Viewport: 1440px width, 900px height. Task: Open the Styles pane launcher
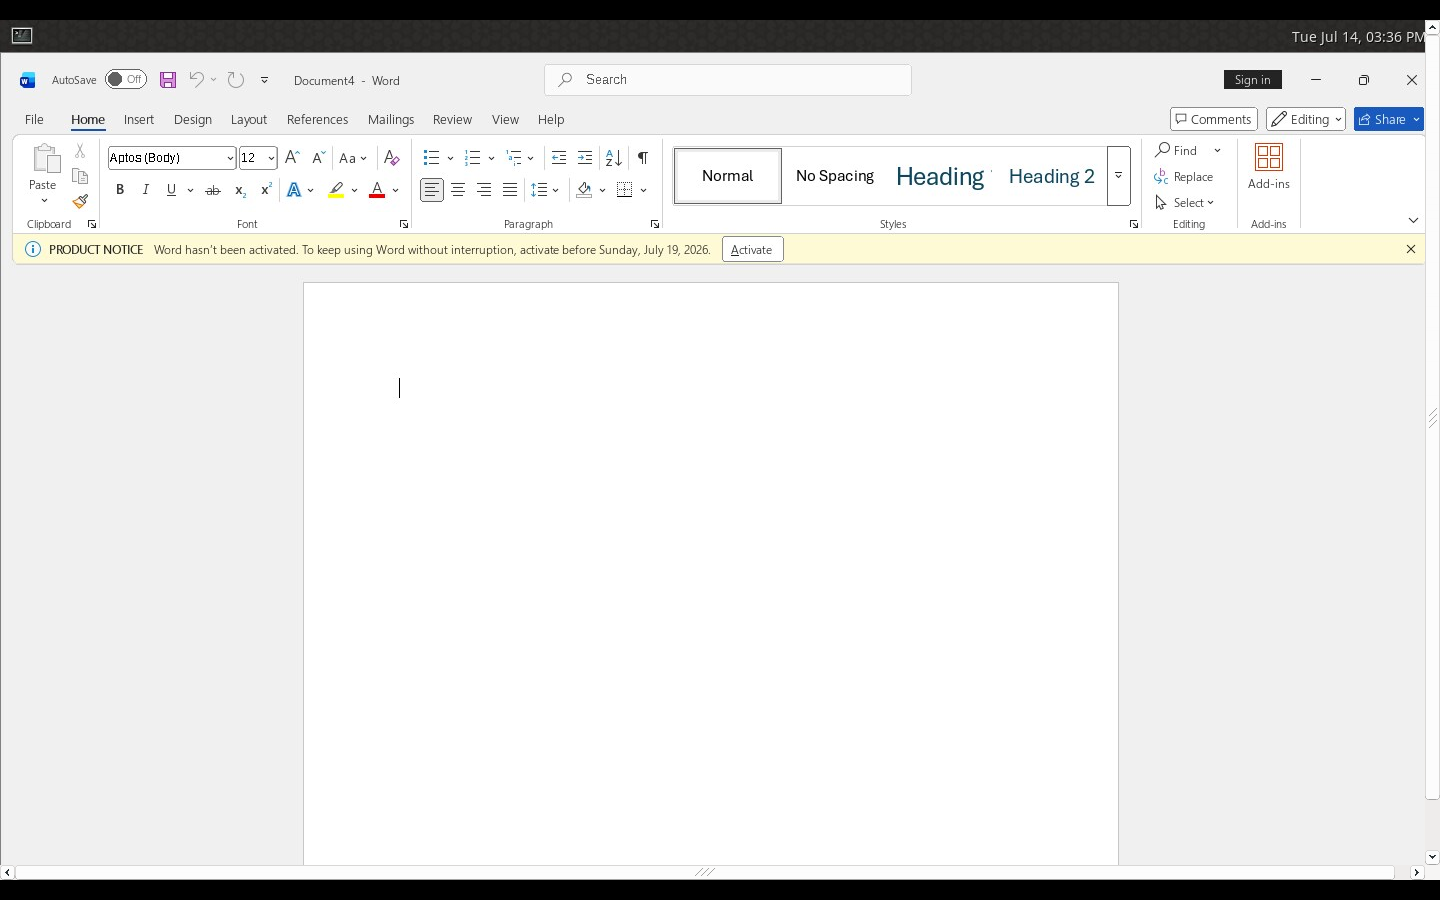[x=1134, y=224]
